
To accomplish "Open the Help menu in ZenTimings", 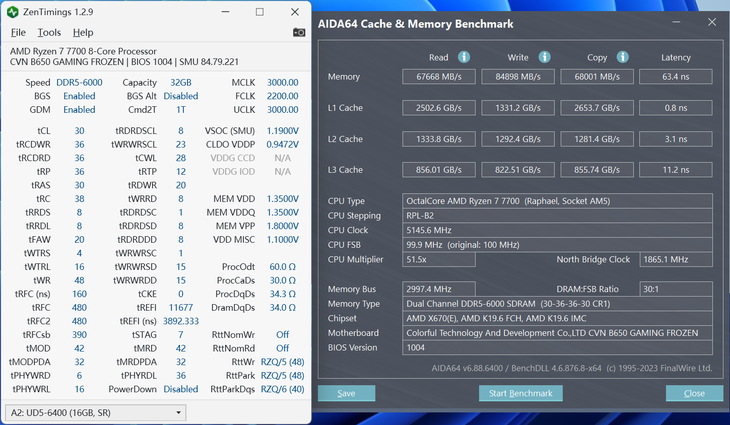I will click(83, 33).
